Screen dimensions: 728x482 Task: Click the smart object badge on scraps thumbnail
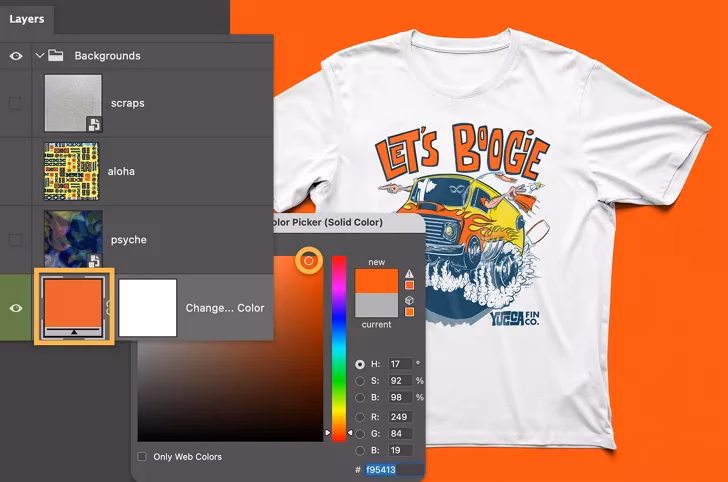[x=93, y=125]
